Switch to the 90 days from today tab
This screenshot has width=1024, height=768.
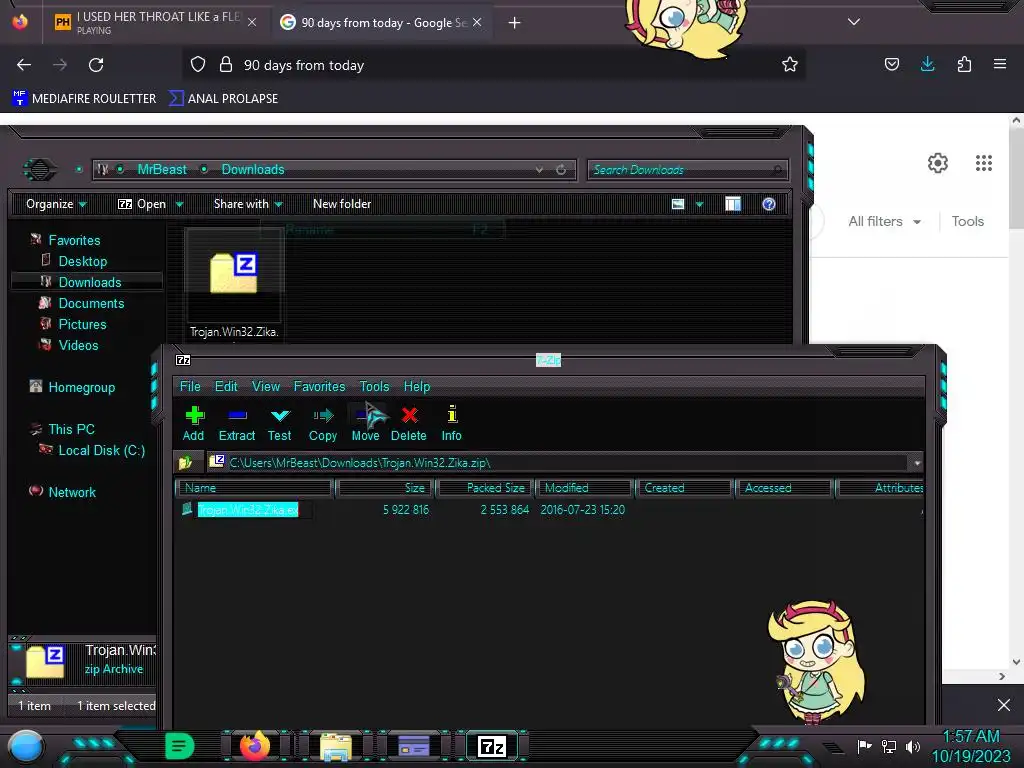click(381, 23)
